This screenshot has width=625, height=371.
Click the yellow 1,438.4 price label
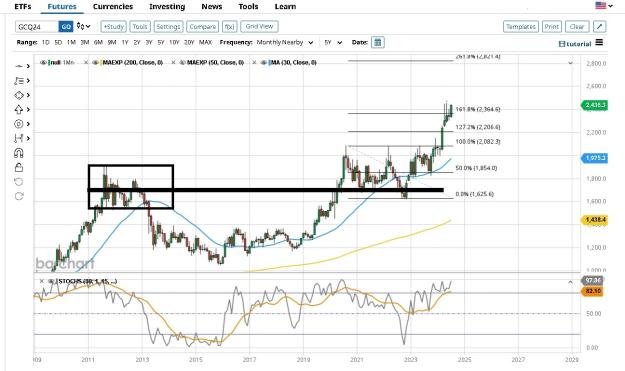(x=595, y=220)
